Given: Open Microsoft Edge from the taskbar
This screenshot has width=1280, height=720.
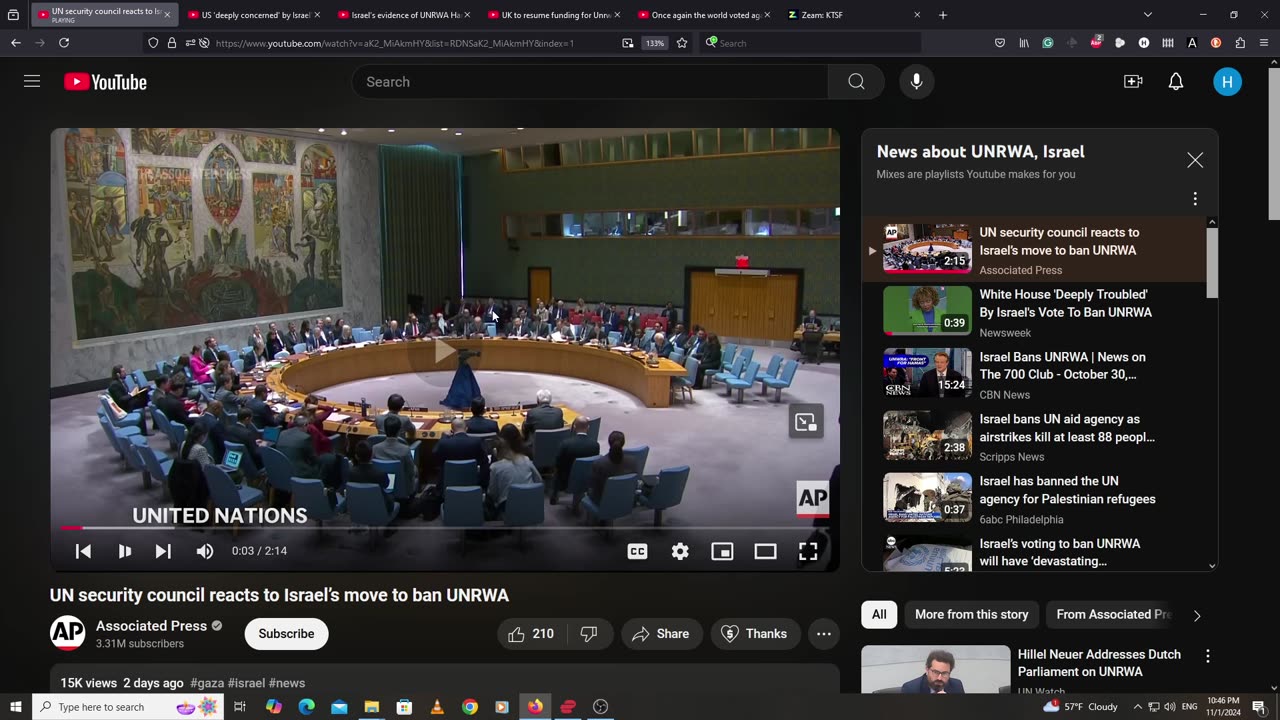Looking at the screenshot, I should click(x=306, y=707).
